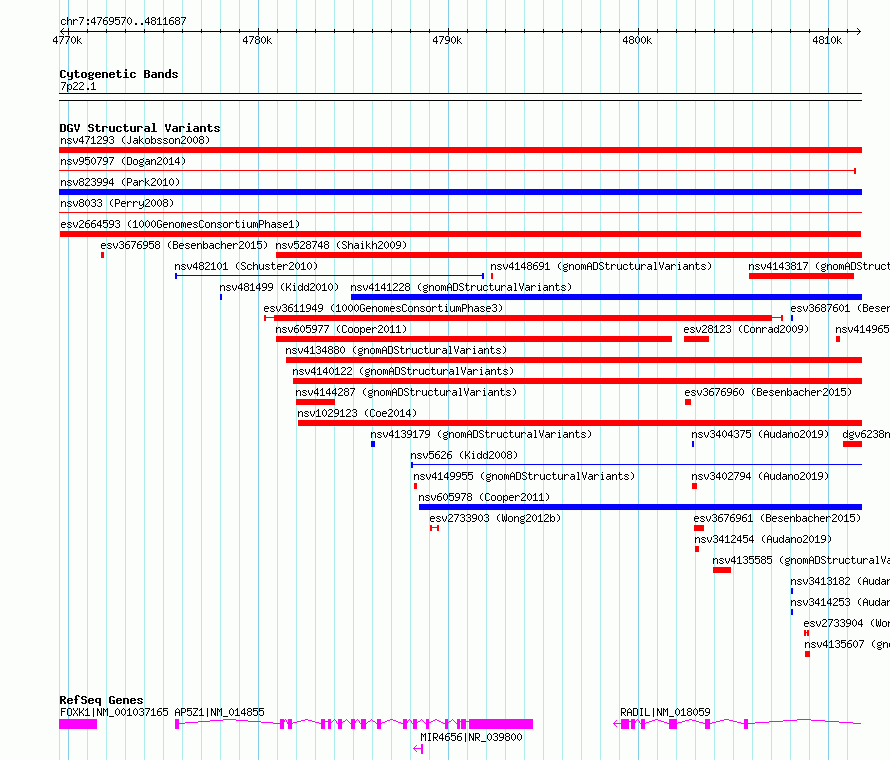
Task: Click nsv4149955 (gnomADStructuralVariants) label
Action: click(x=524, y=476)
